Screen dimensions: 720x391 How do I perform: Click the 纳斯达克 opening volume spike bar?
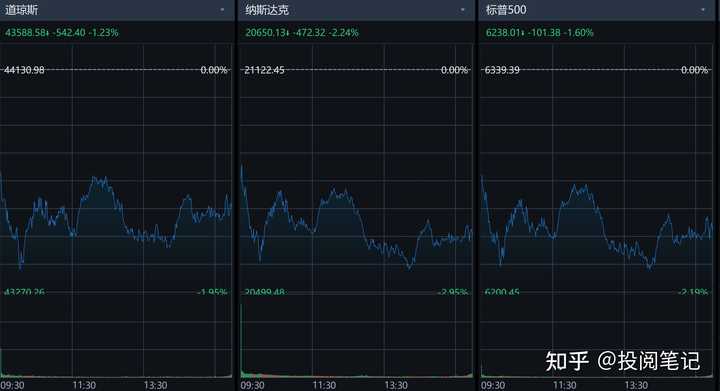tap(242, 340)
